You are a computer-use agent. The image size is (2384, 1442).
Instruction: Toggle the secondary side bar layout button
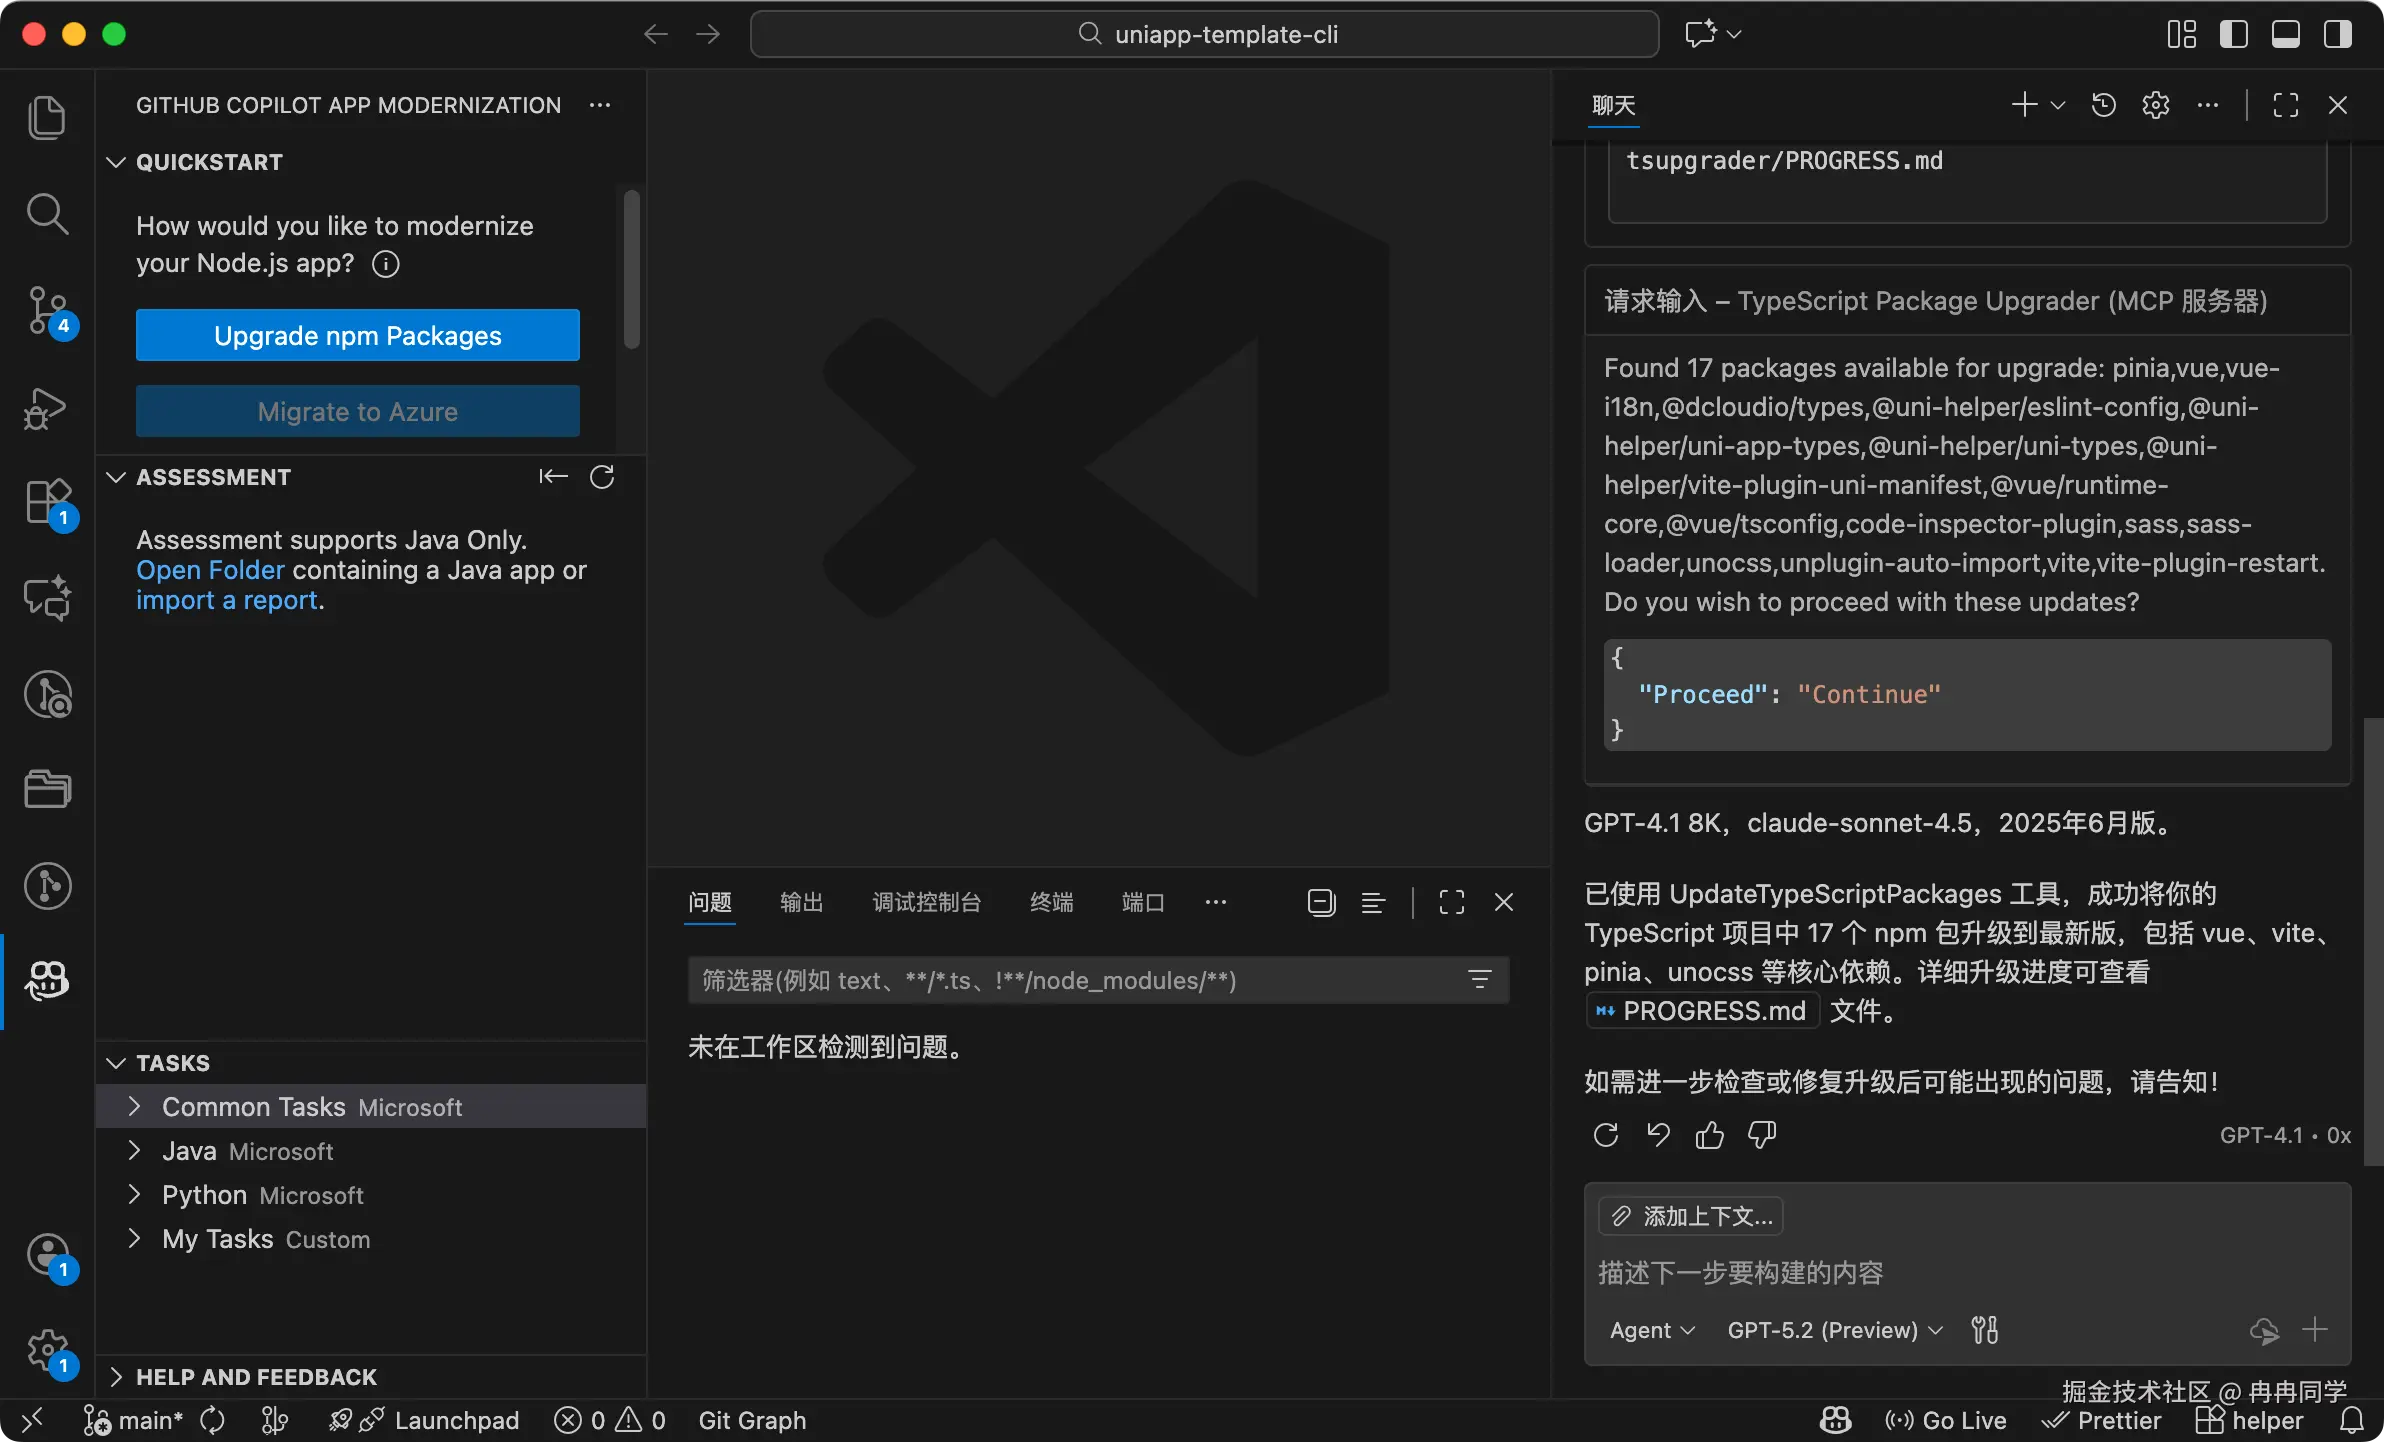pos(2337,34)
